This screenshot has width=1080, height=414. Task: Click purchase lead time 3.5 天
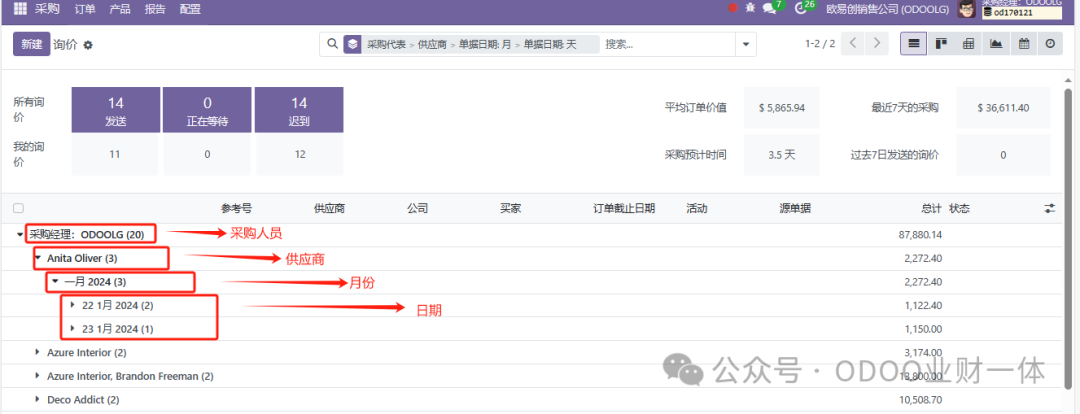point(781,155)
